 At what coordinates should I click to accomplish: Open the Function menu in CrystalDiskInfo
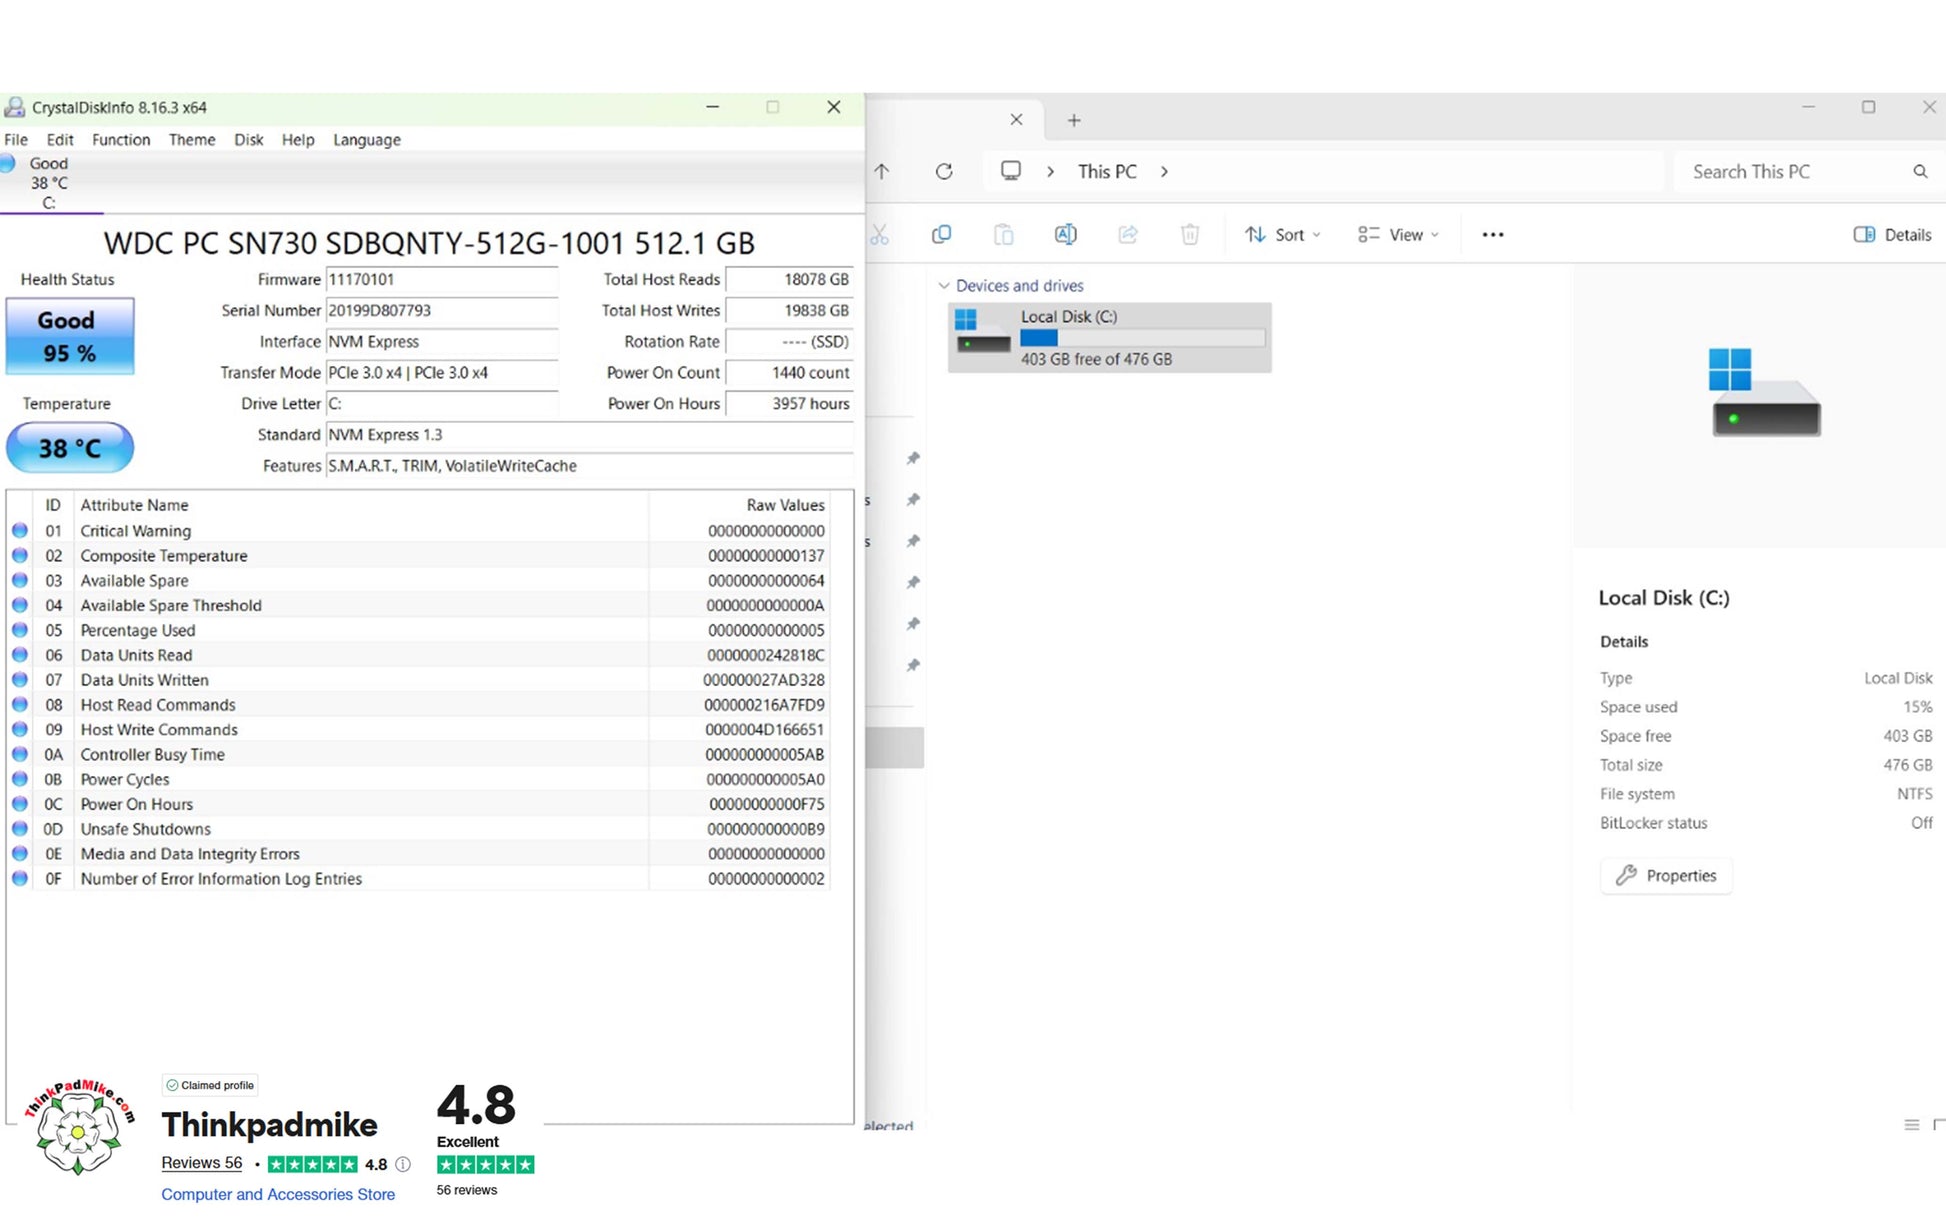coord(121,140)
